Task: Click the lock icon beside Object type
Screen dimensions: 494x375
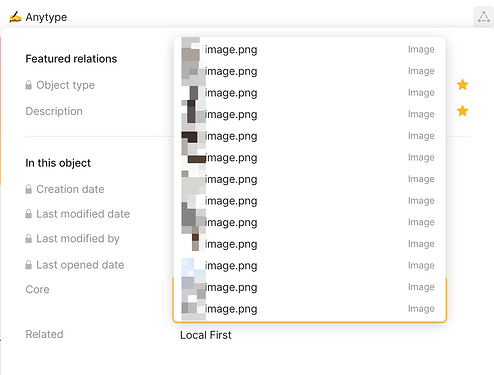Action: click(29, 85)
